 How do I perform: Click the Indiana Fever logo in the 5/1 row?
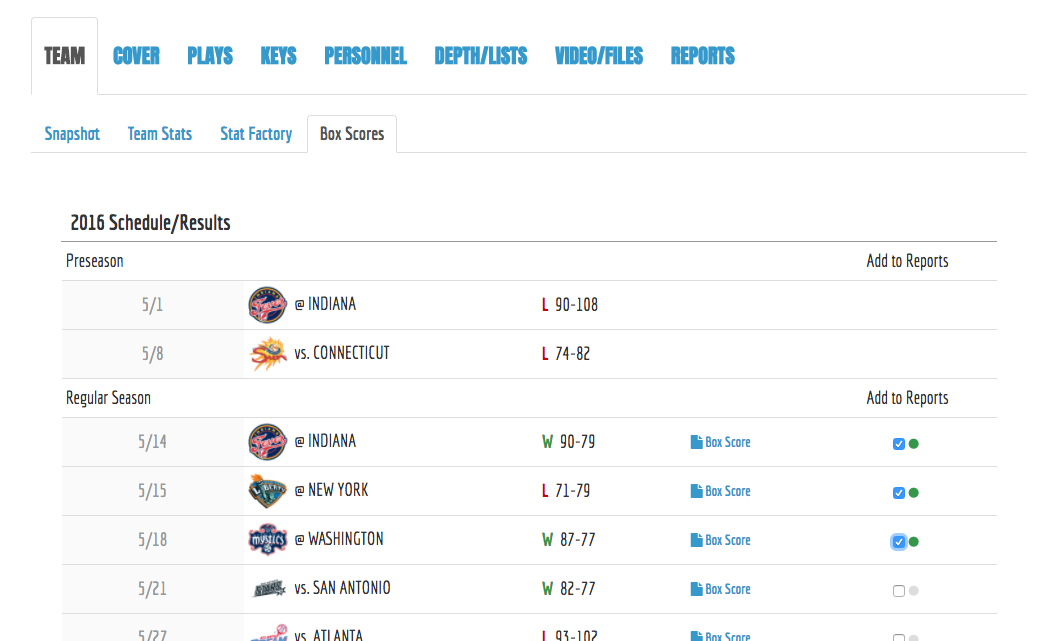[267, 305]
